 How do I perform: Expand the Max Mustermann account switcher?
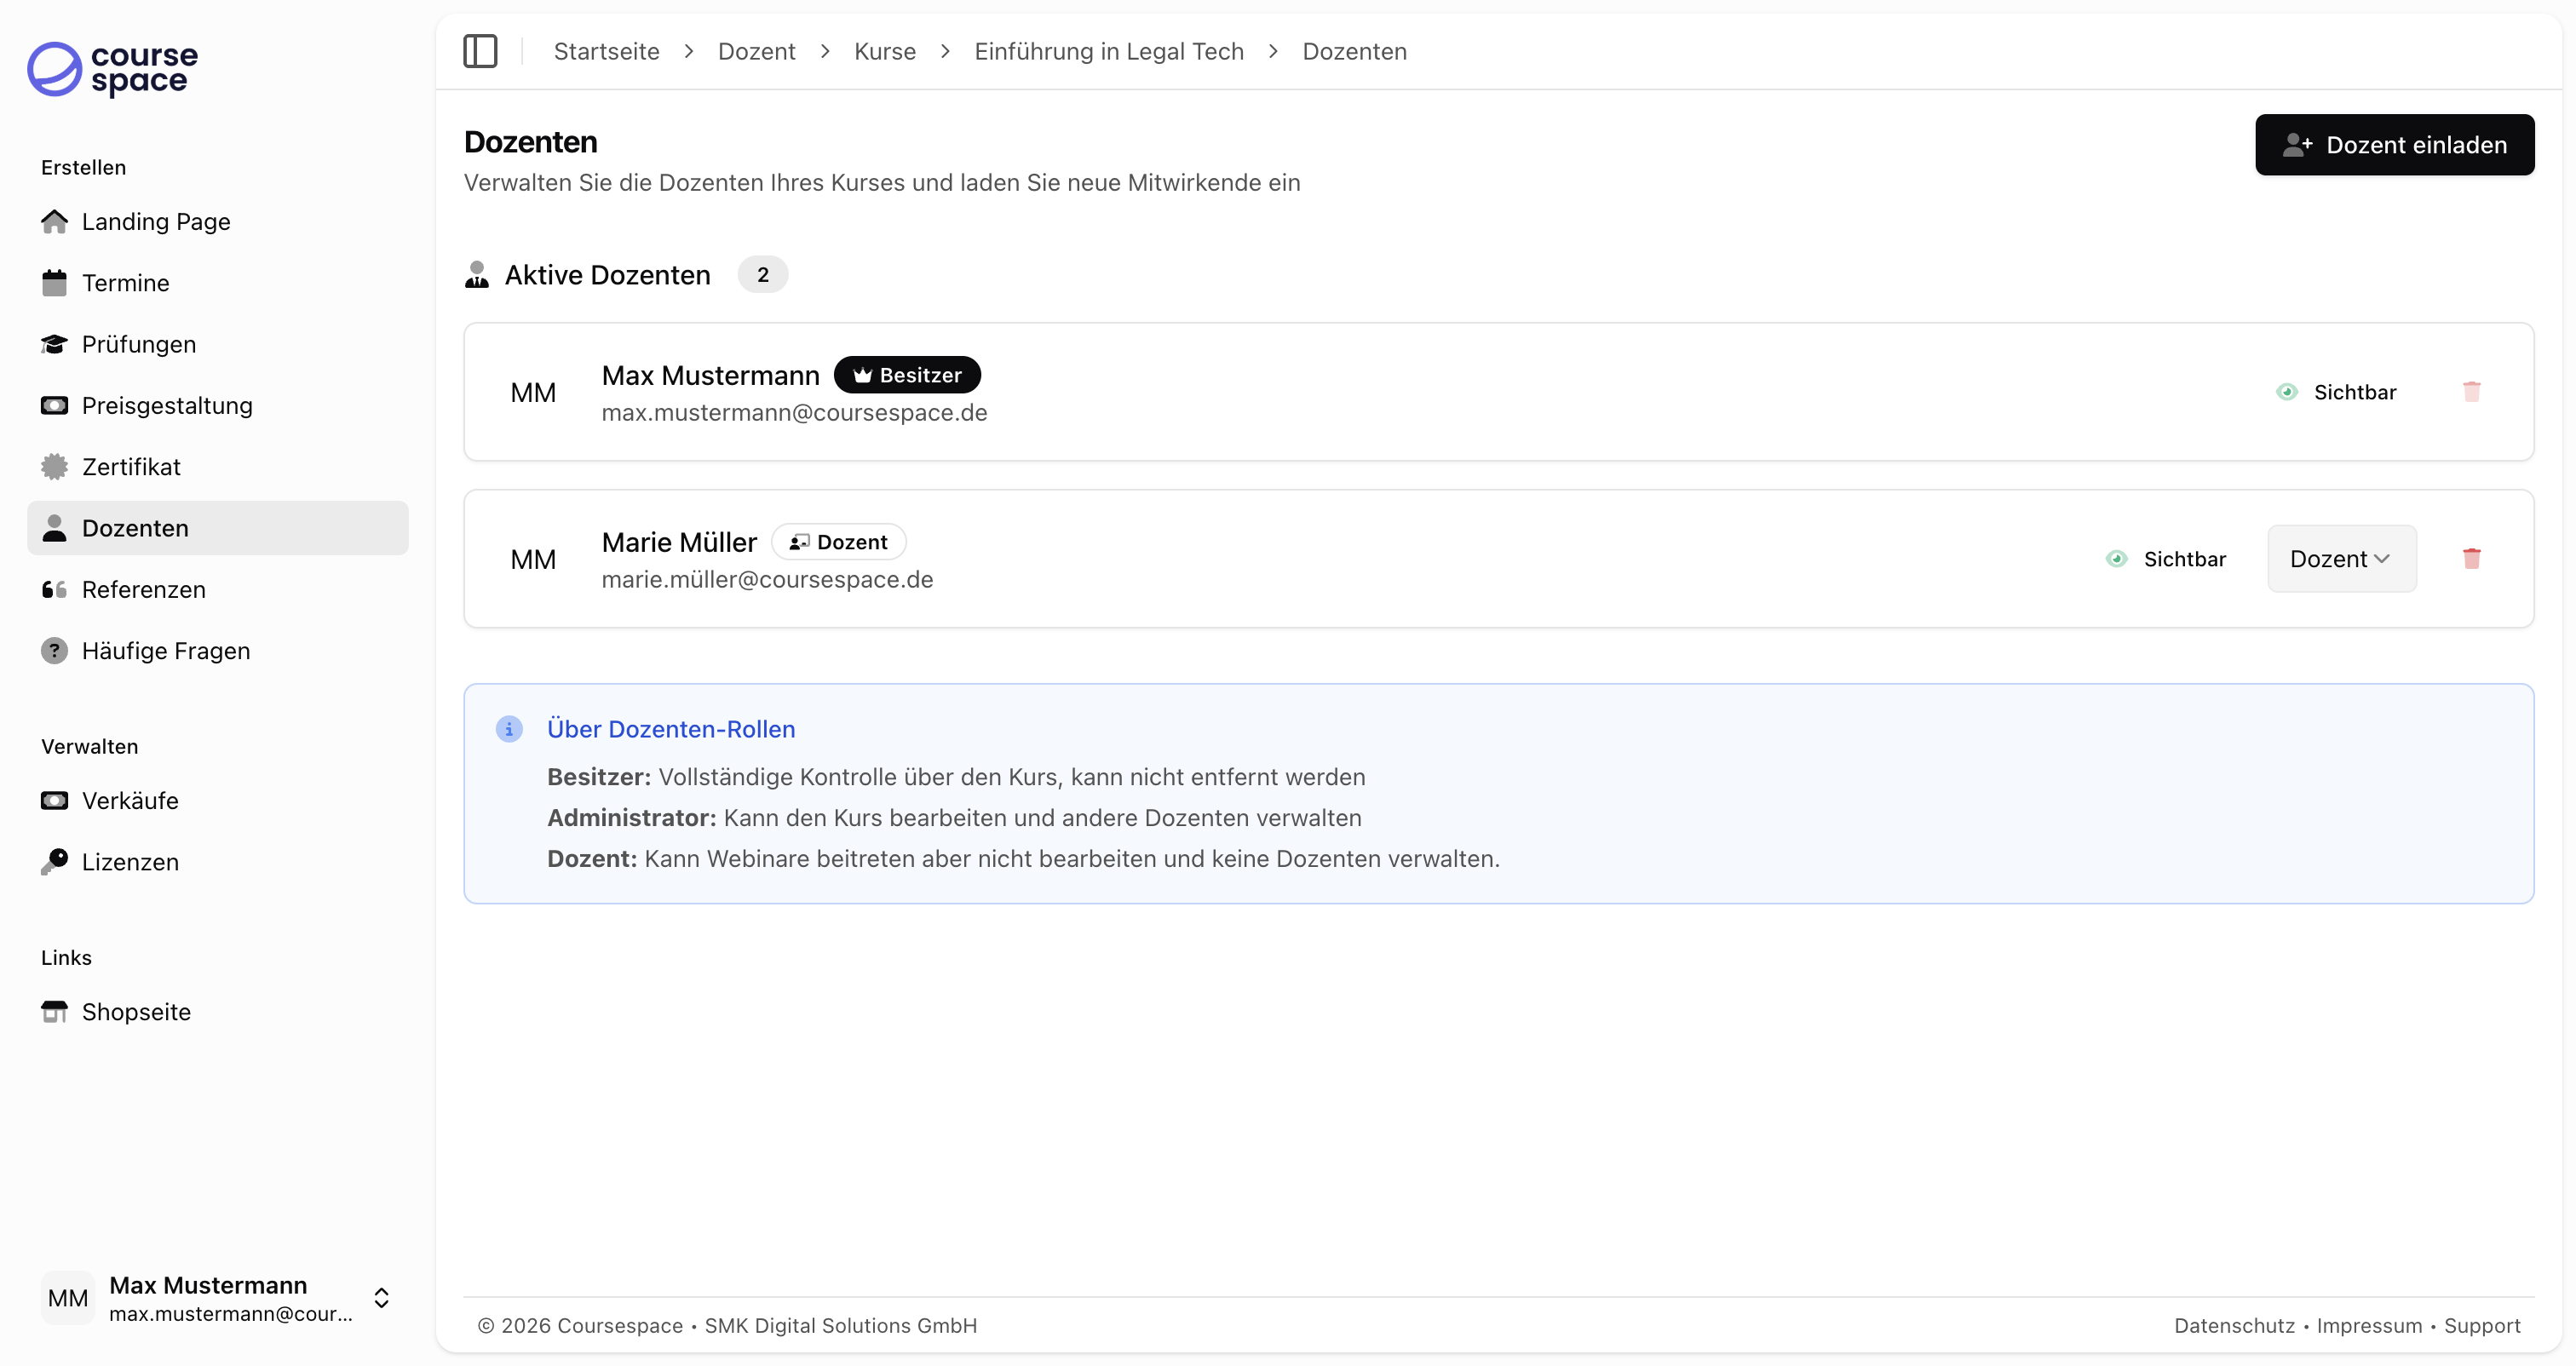(381, 1298)
